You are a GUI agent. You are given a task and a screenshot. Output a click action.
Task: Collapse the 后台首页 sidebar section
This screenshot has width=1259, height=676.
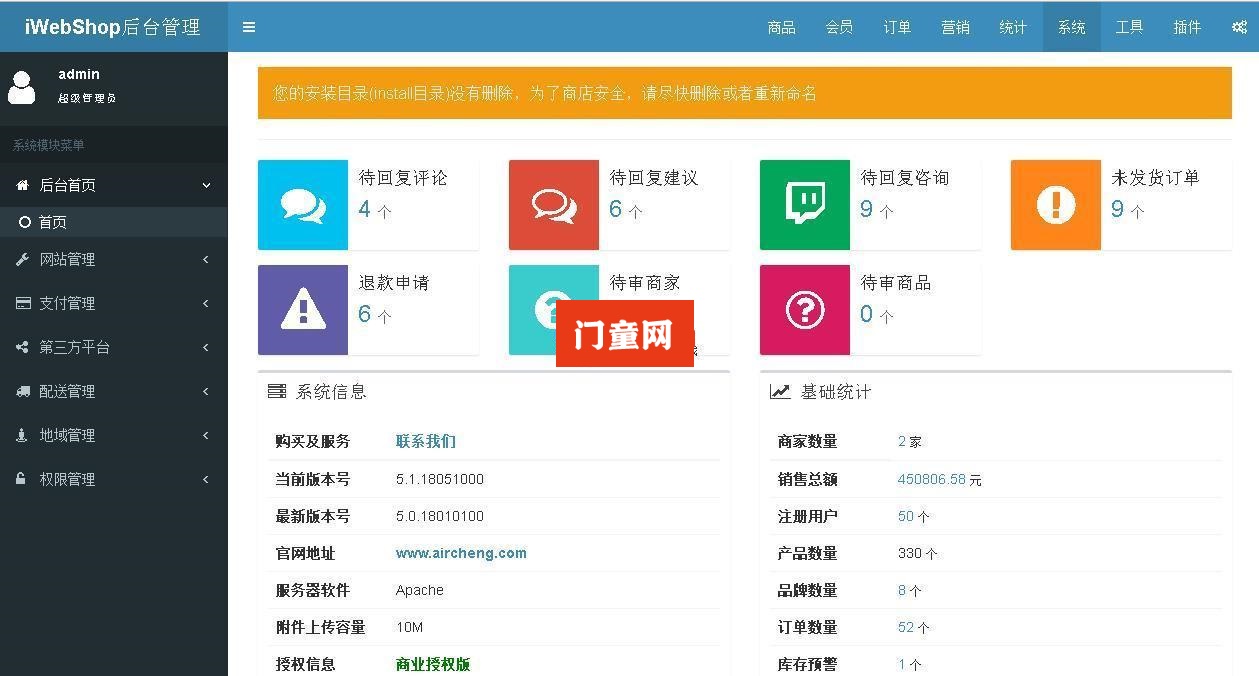pos(113,185)
